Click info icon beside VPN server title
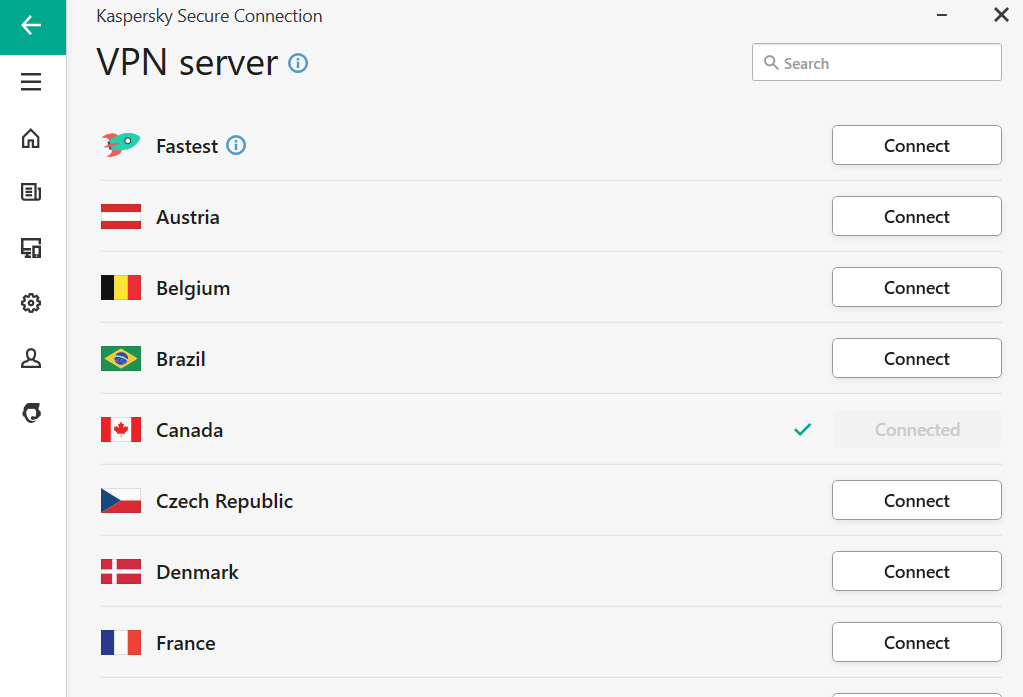Image resolution: width=1023 pixels, height=697 pixels. [x=298, y=63]
